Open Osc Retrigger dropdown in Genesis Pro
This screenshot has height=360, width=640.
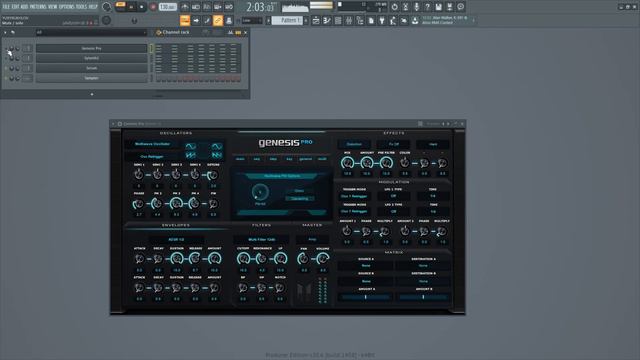(x=153, y=156)
